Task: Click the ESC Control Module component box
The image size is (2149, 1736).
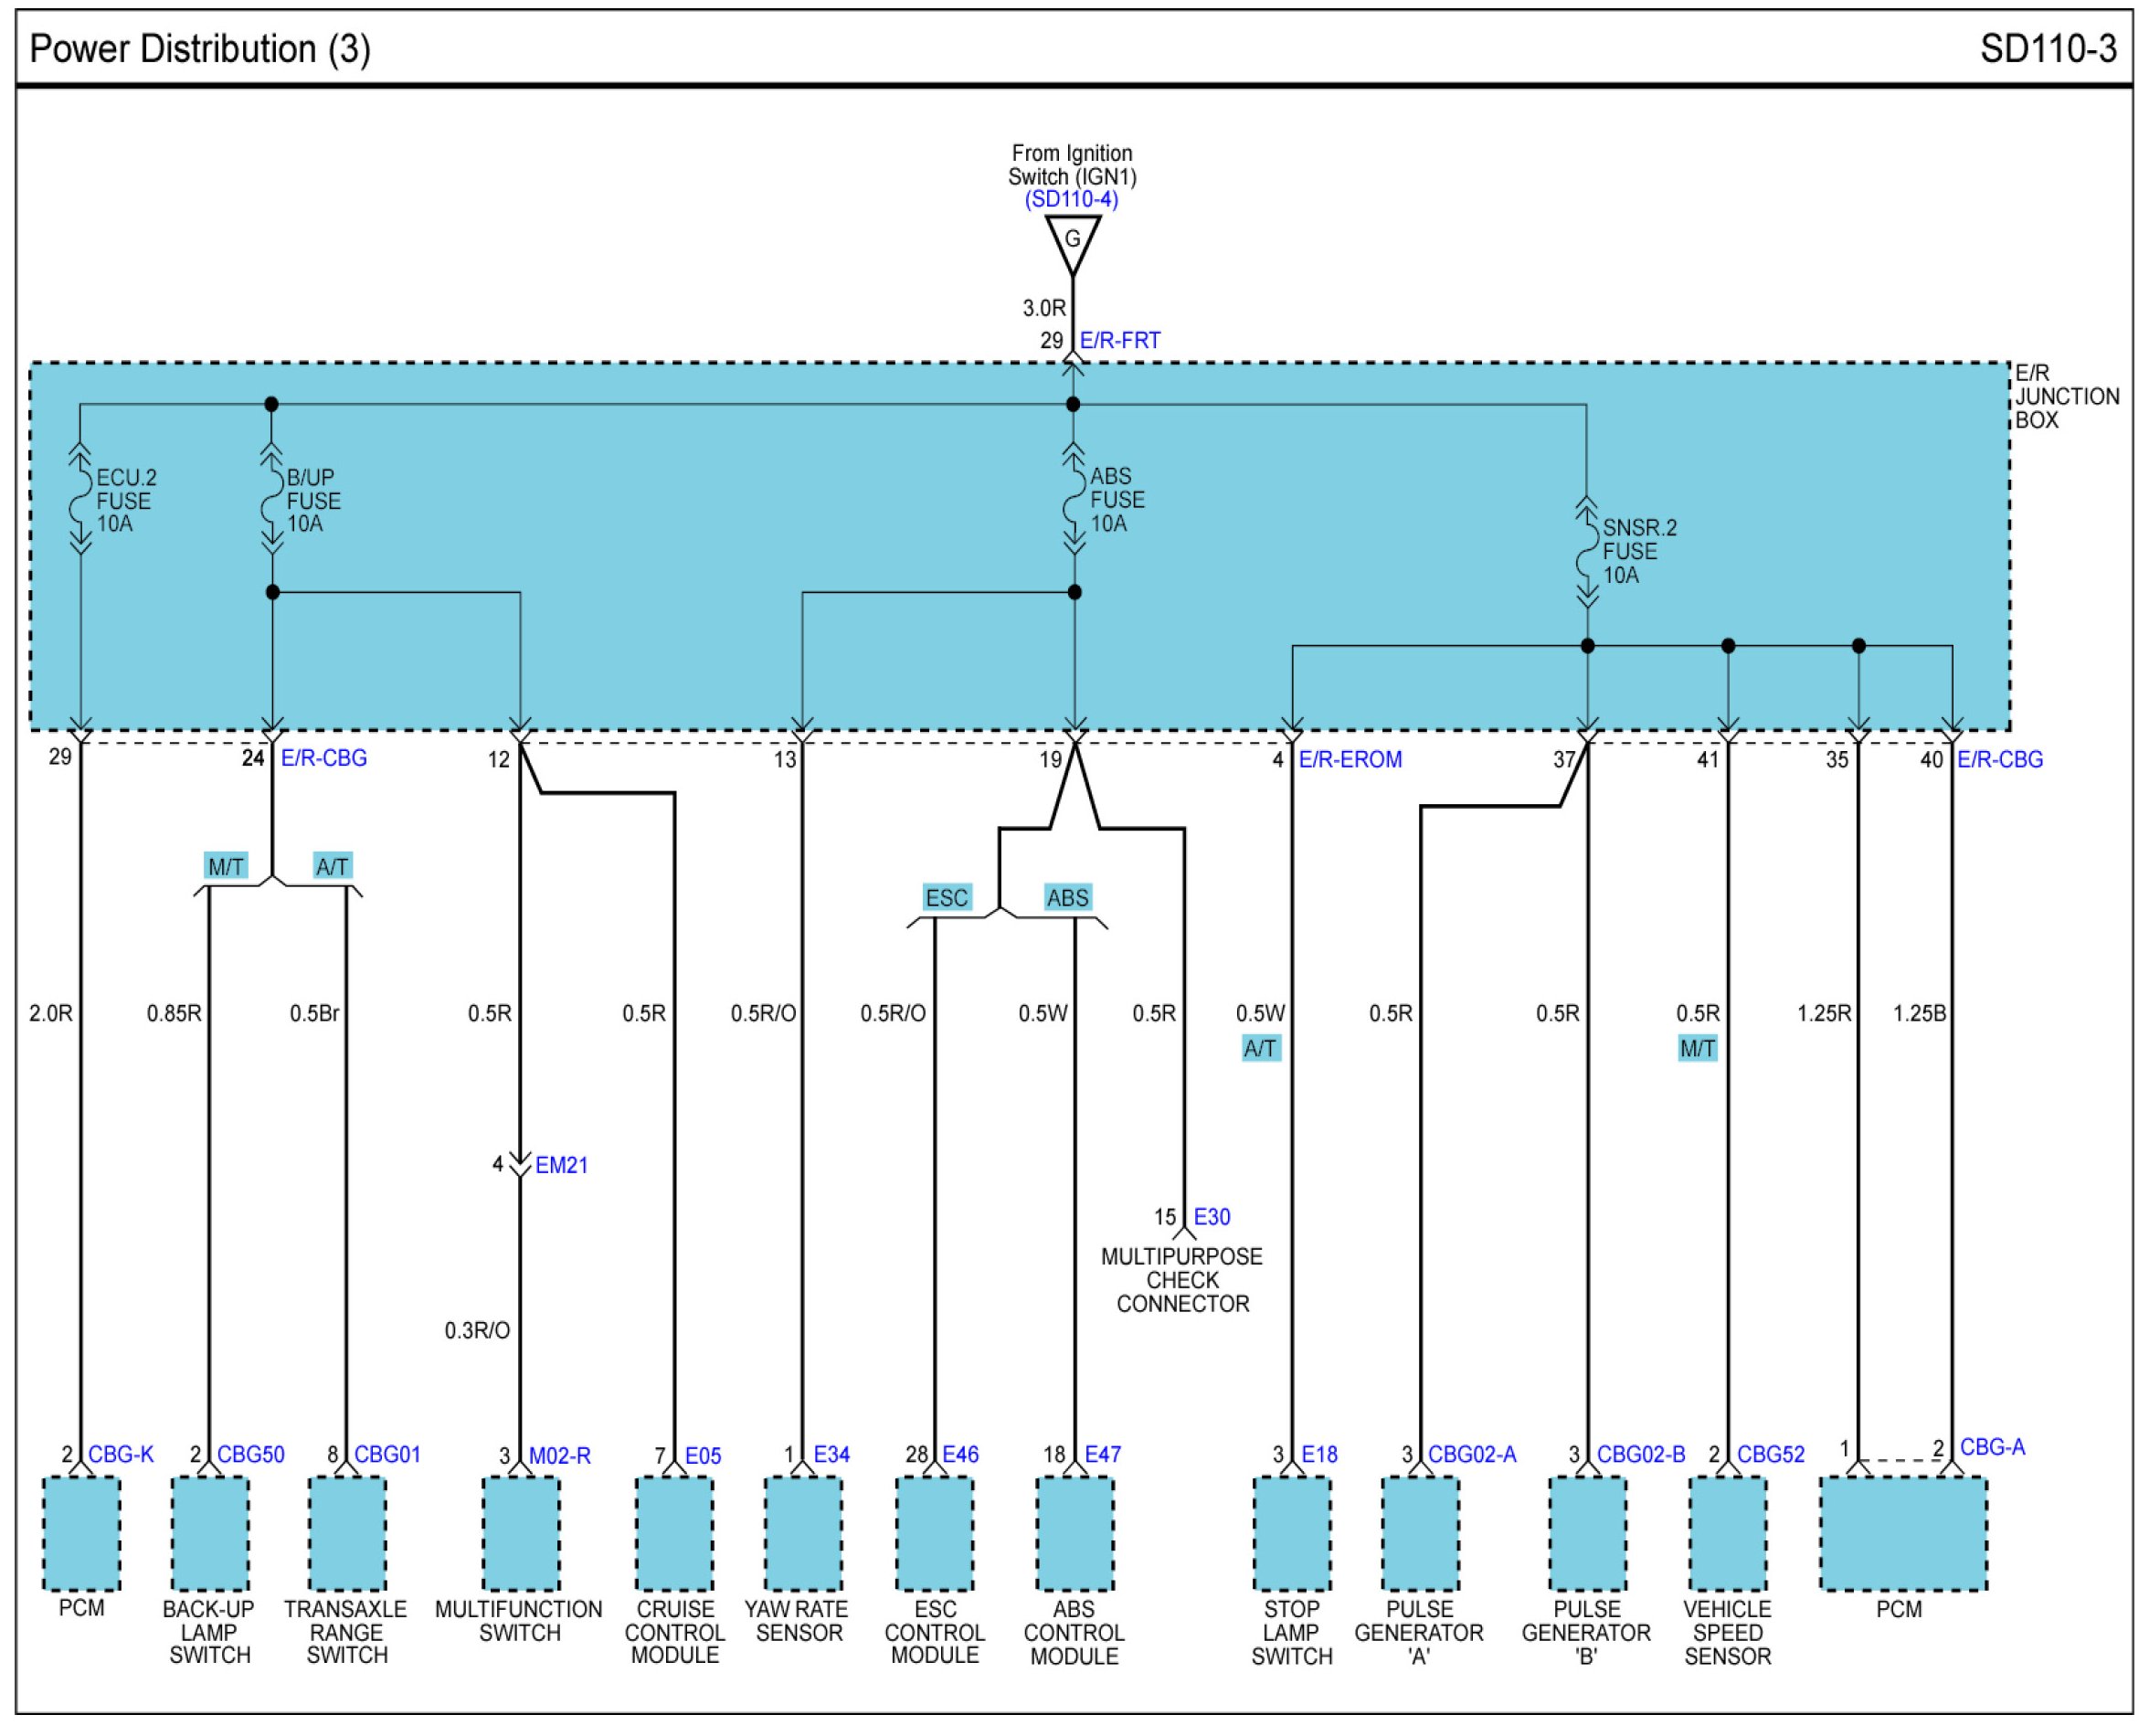Action: point(934,1534)
